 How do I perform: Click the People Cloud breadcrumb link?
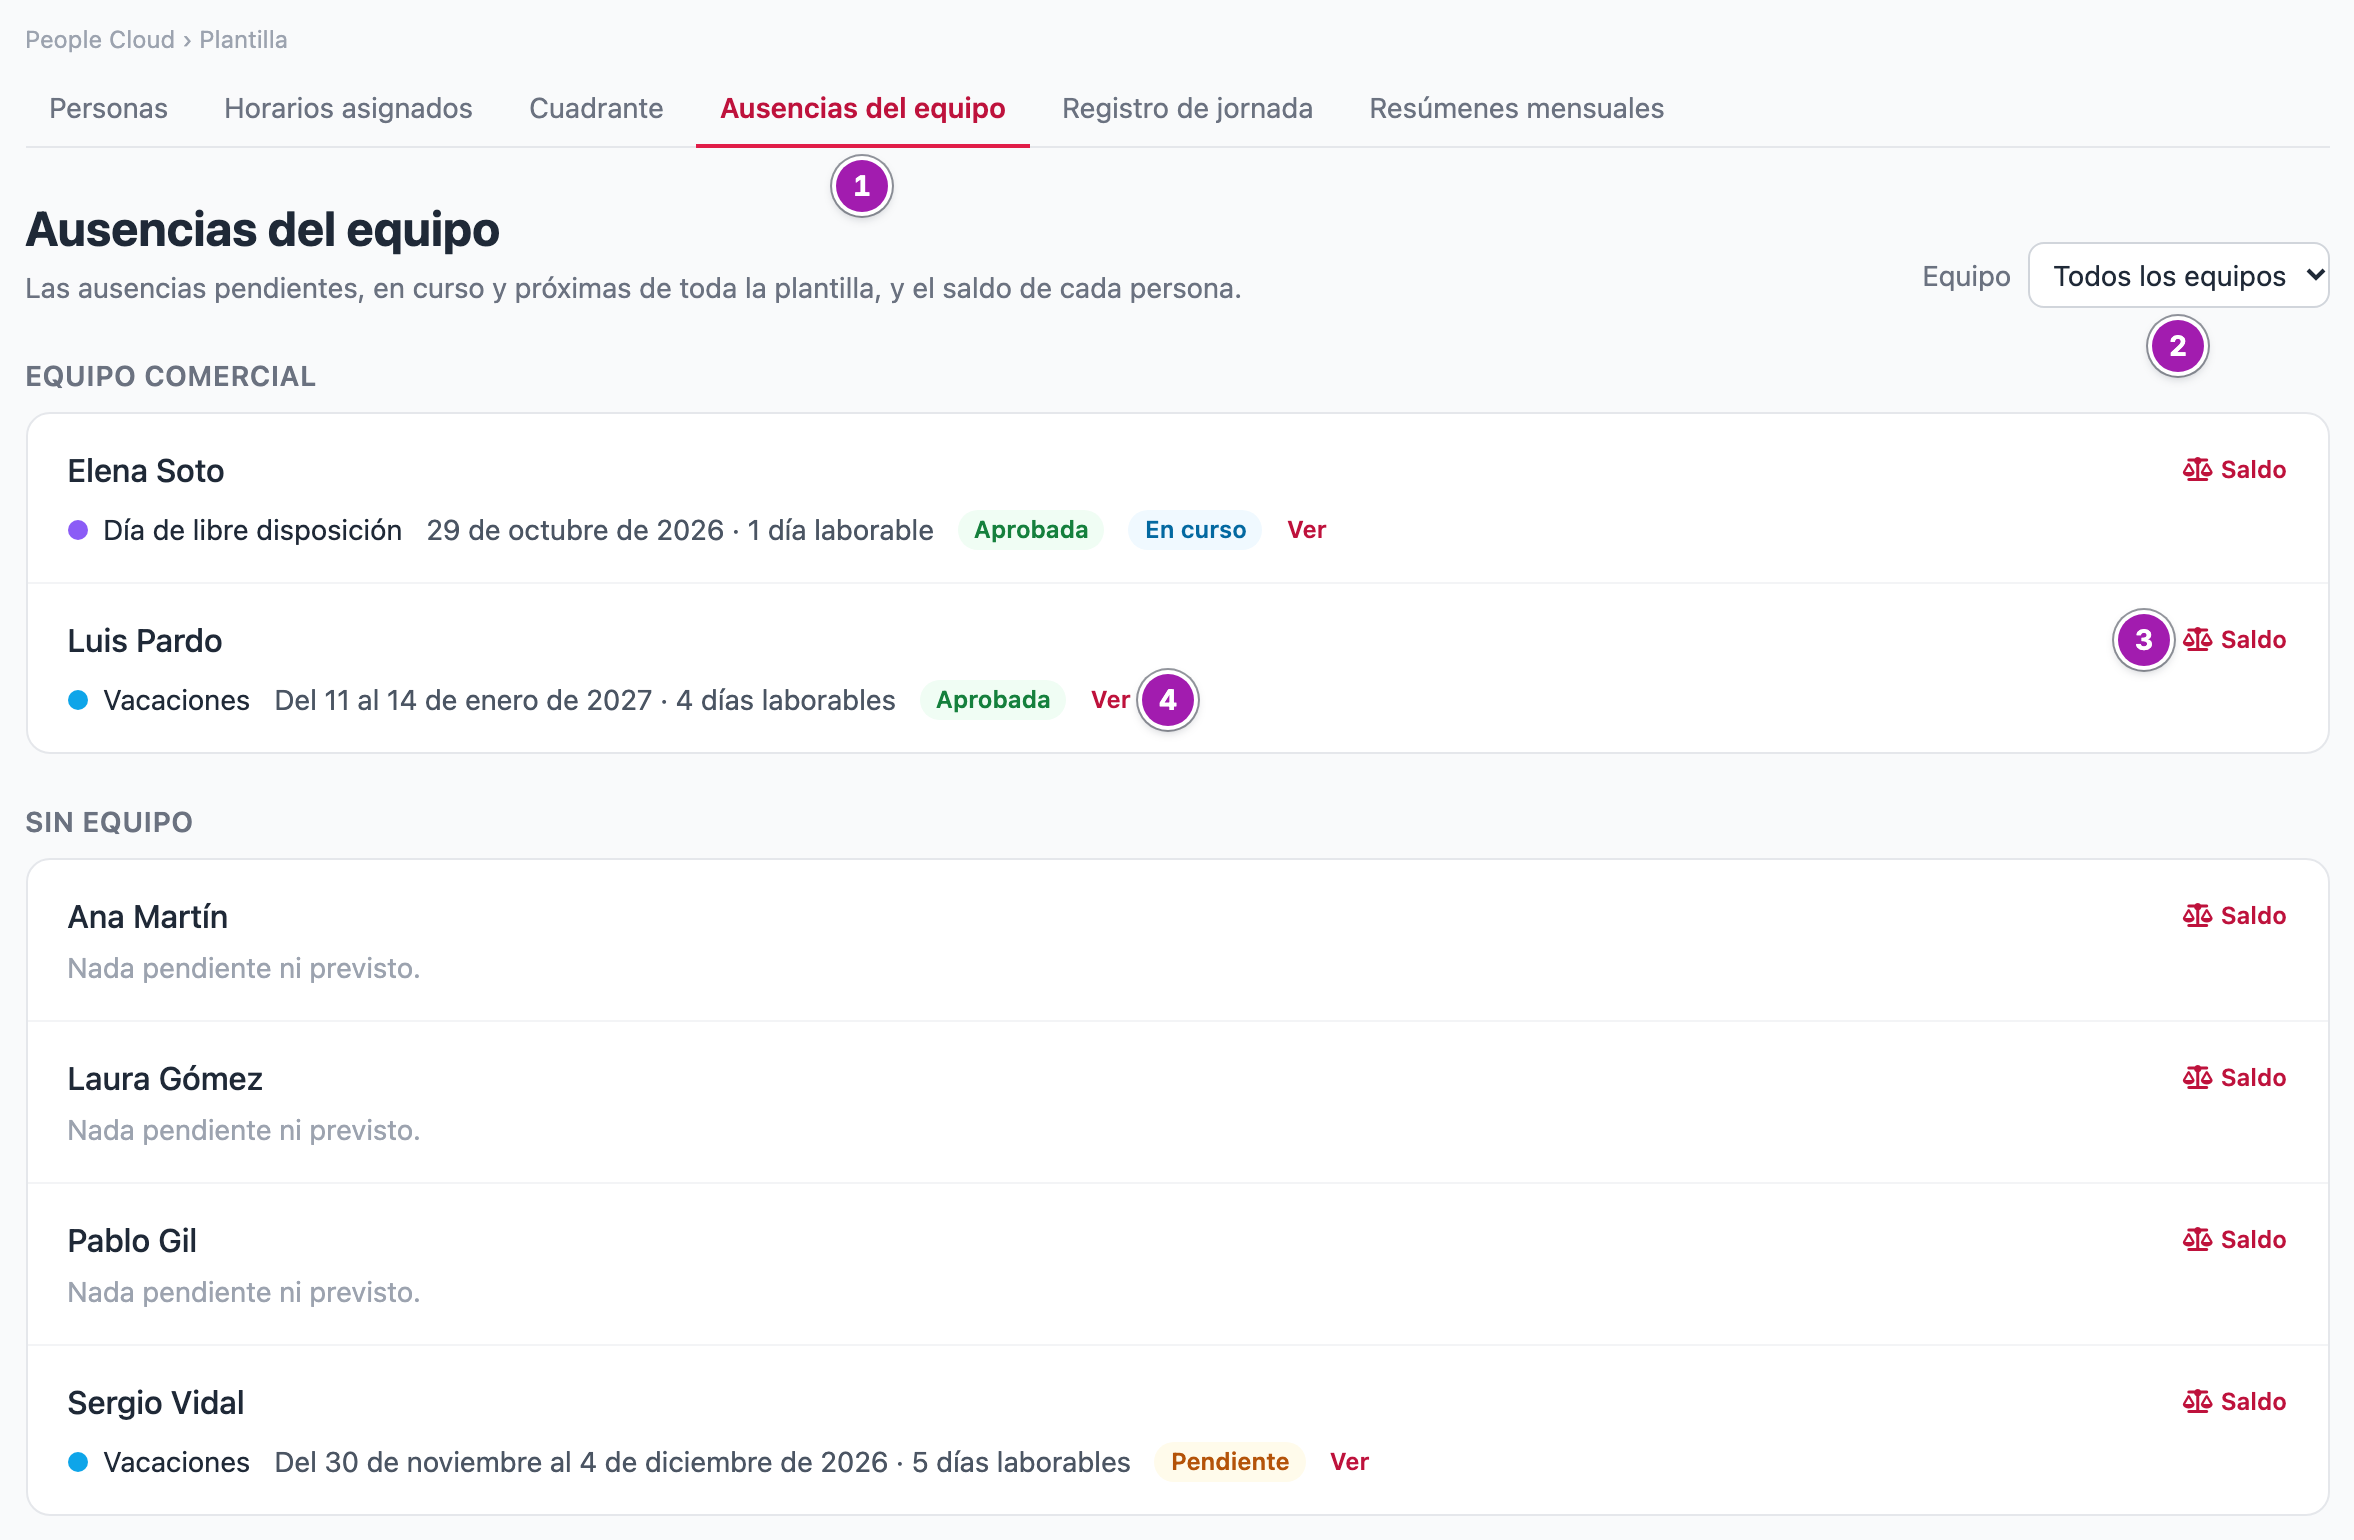[100, 40]
